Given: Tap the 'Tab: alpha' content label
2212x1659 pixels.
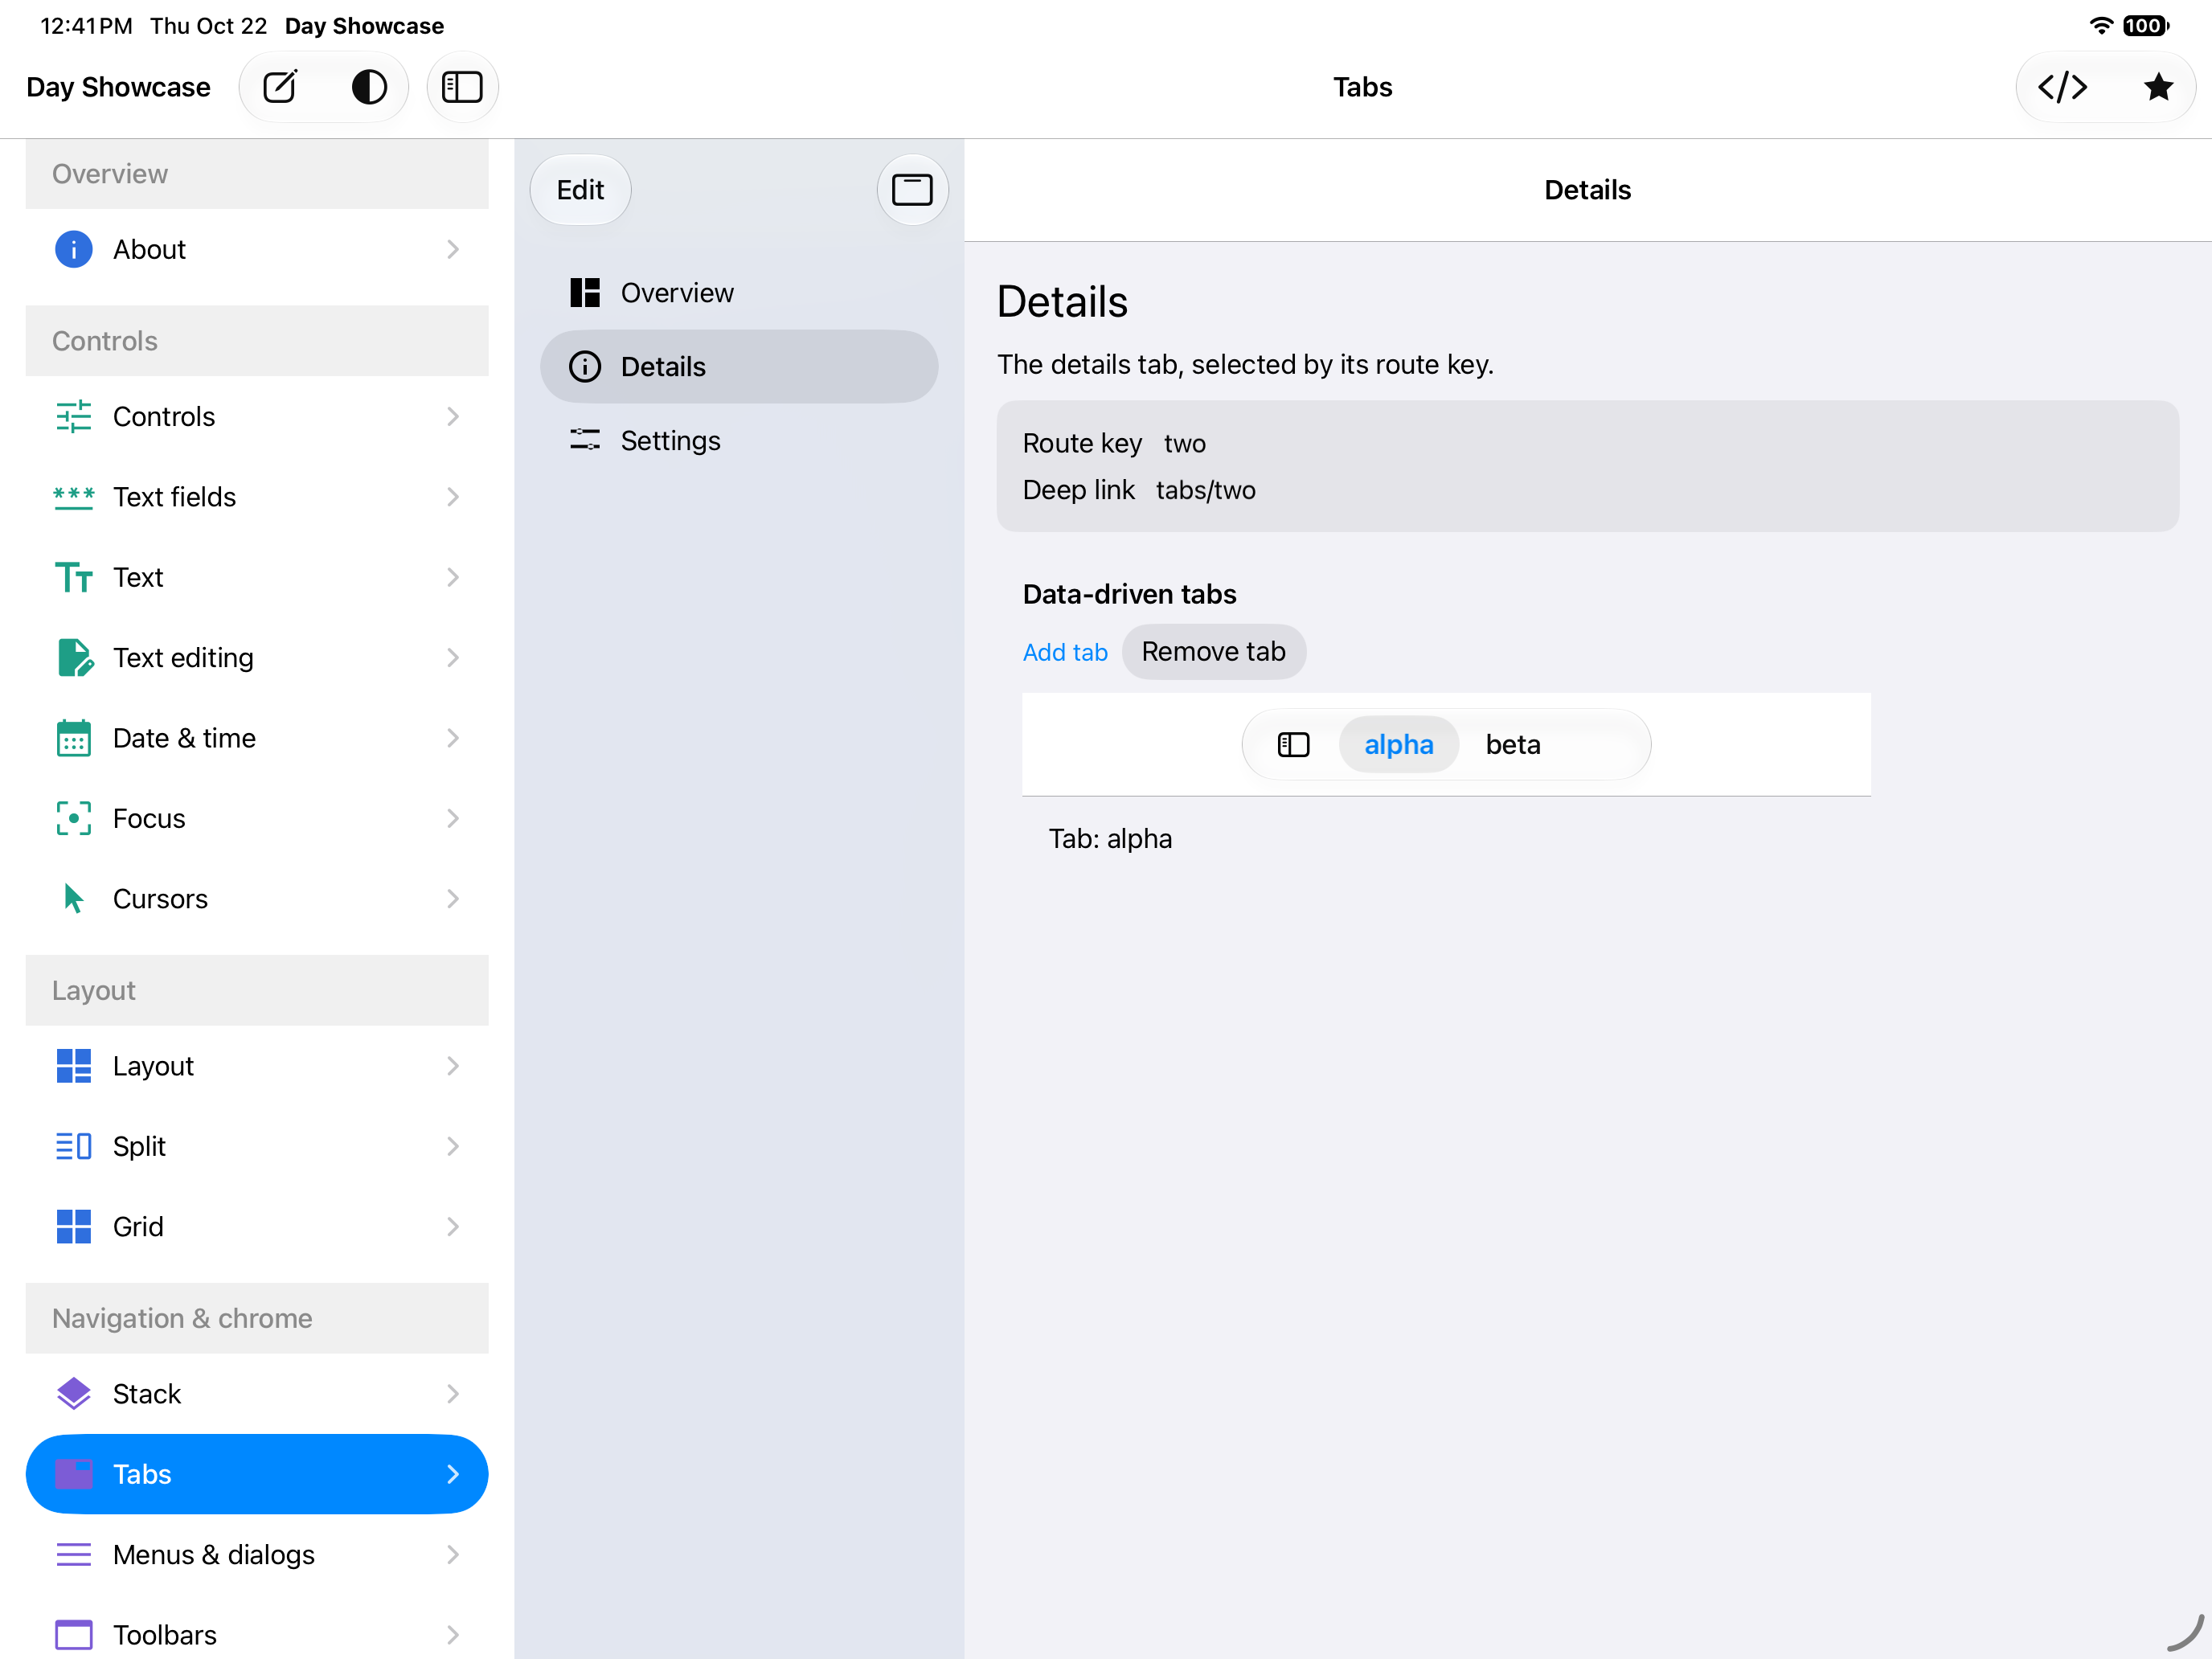Looking at the screenshot, I should (x=1110, y=839).
